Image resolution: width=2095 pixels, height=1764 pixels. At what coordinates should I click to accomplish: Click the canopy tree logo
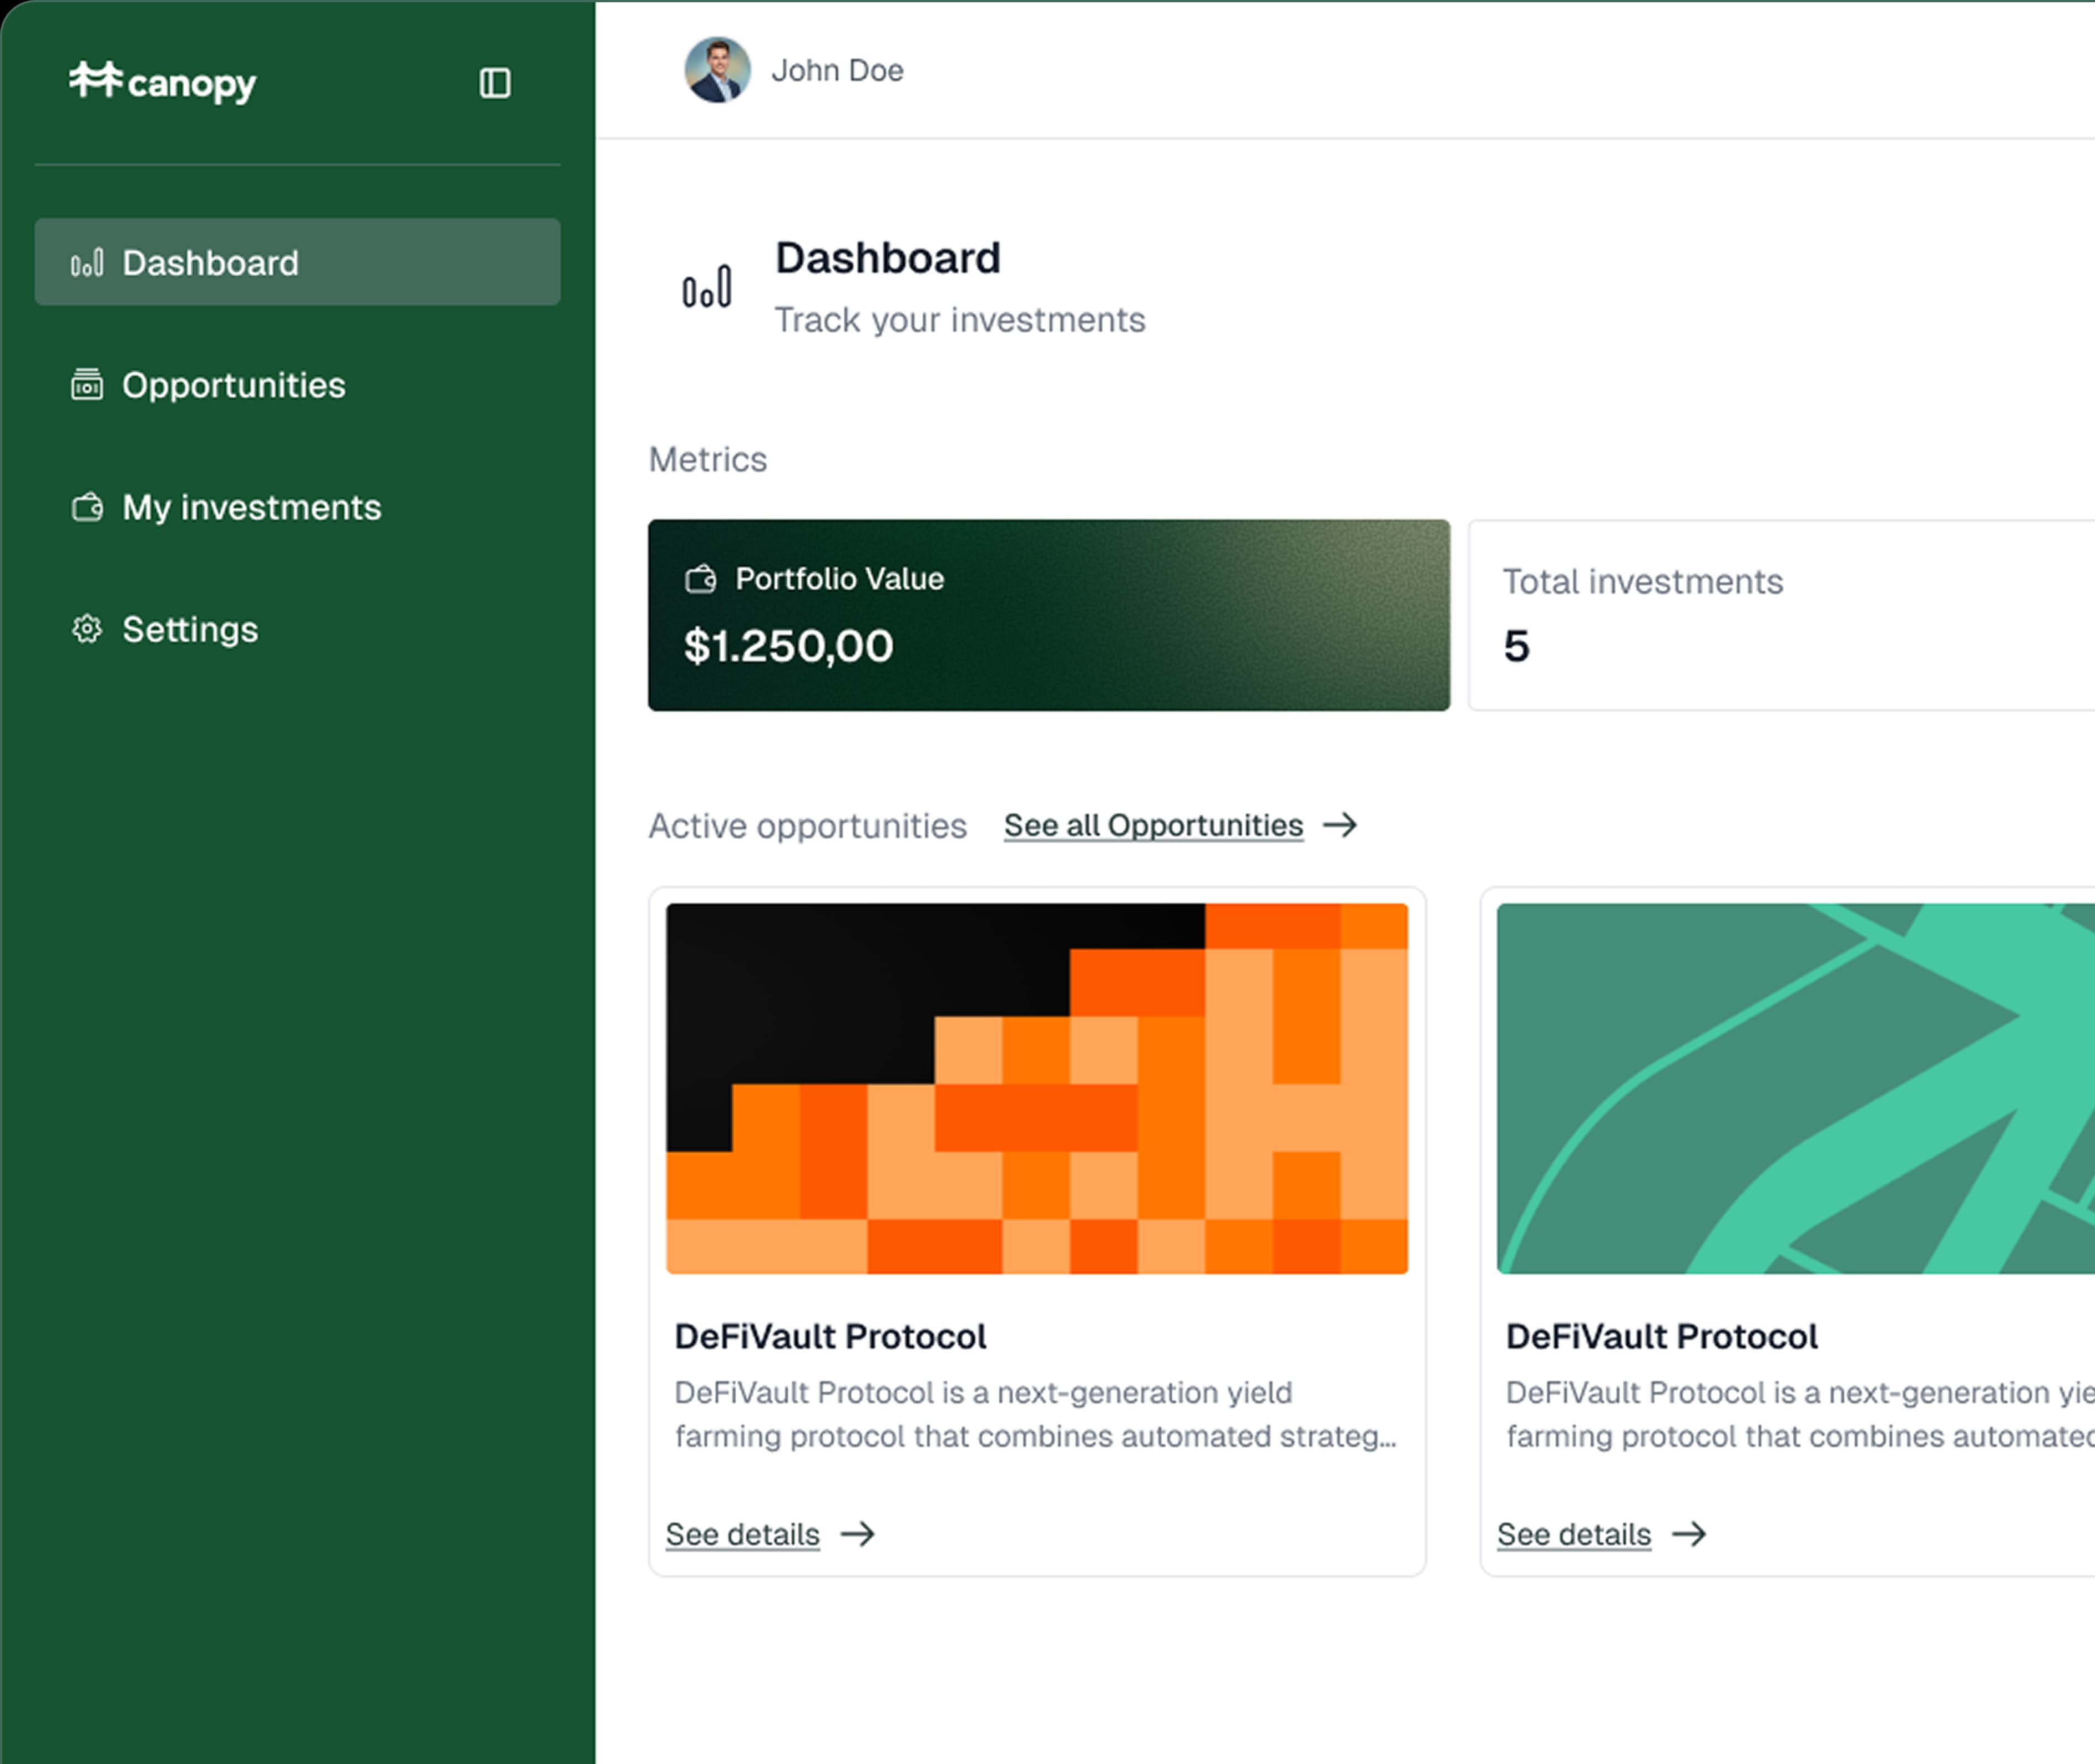click(x=95, y=82)
